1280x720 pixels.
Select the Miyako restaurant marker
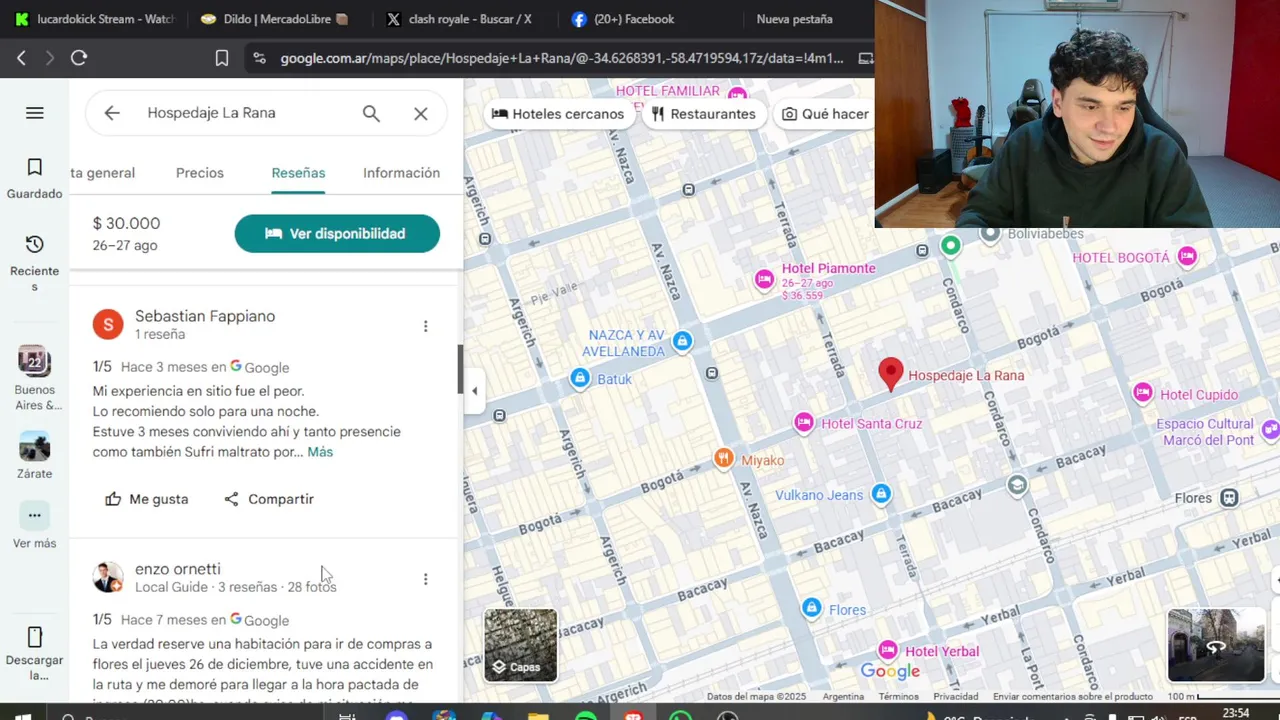(x=723, y=459)
